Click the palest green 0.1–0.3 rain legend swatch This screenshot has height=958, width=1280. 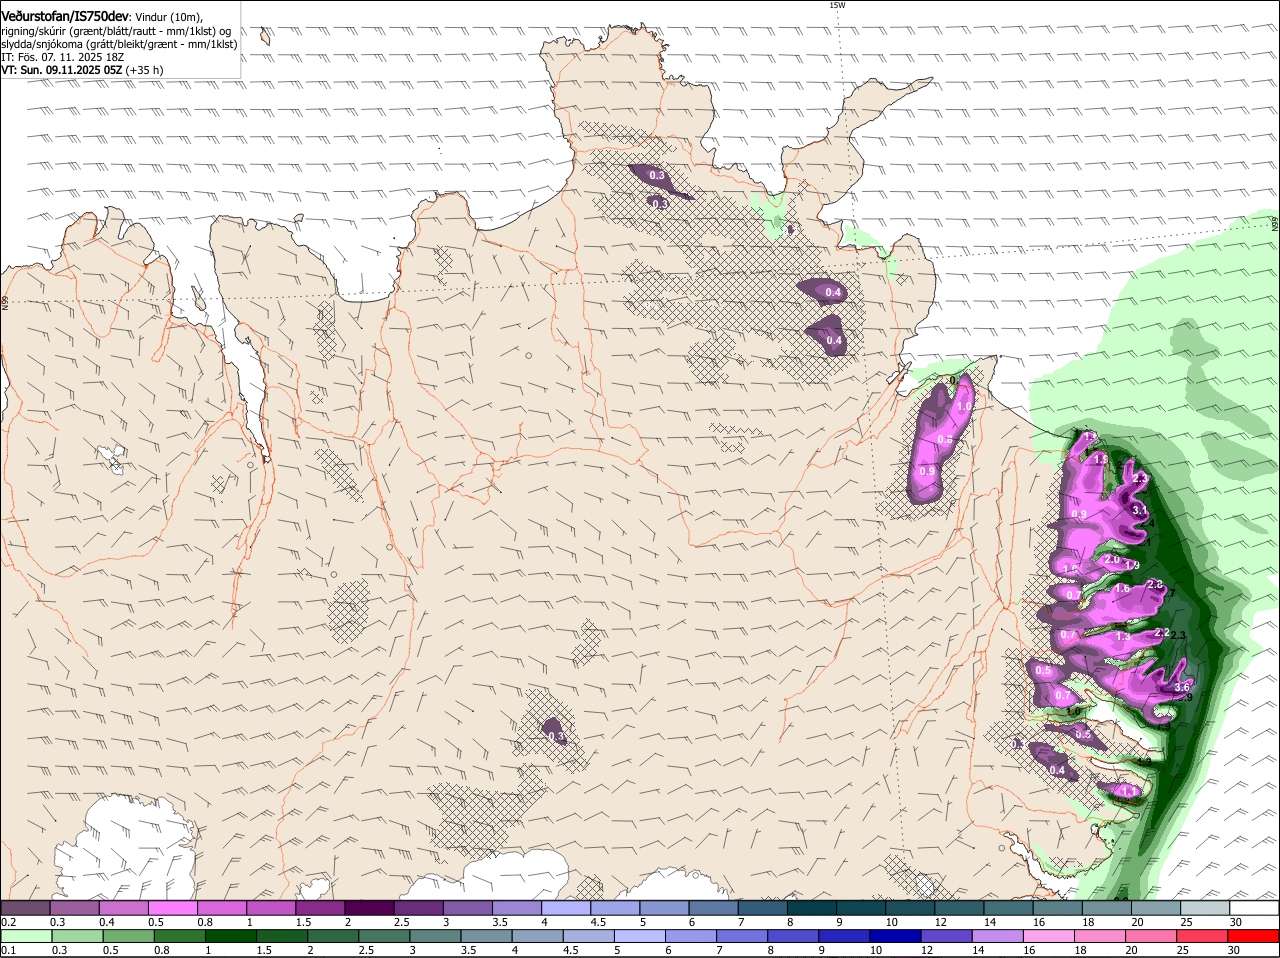(27, 936)
